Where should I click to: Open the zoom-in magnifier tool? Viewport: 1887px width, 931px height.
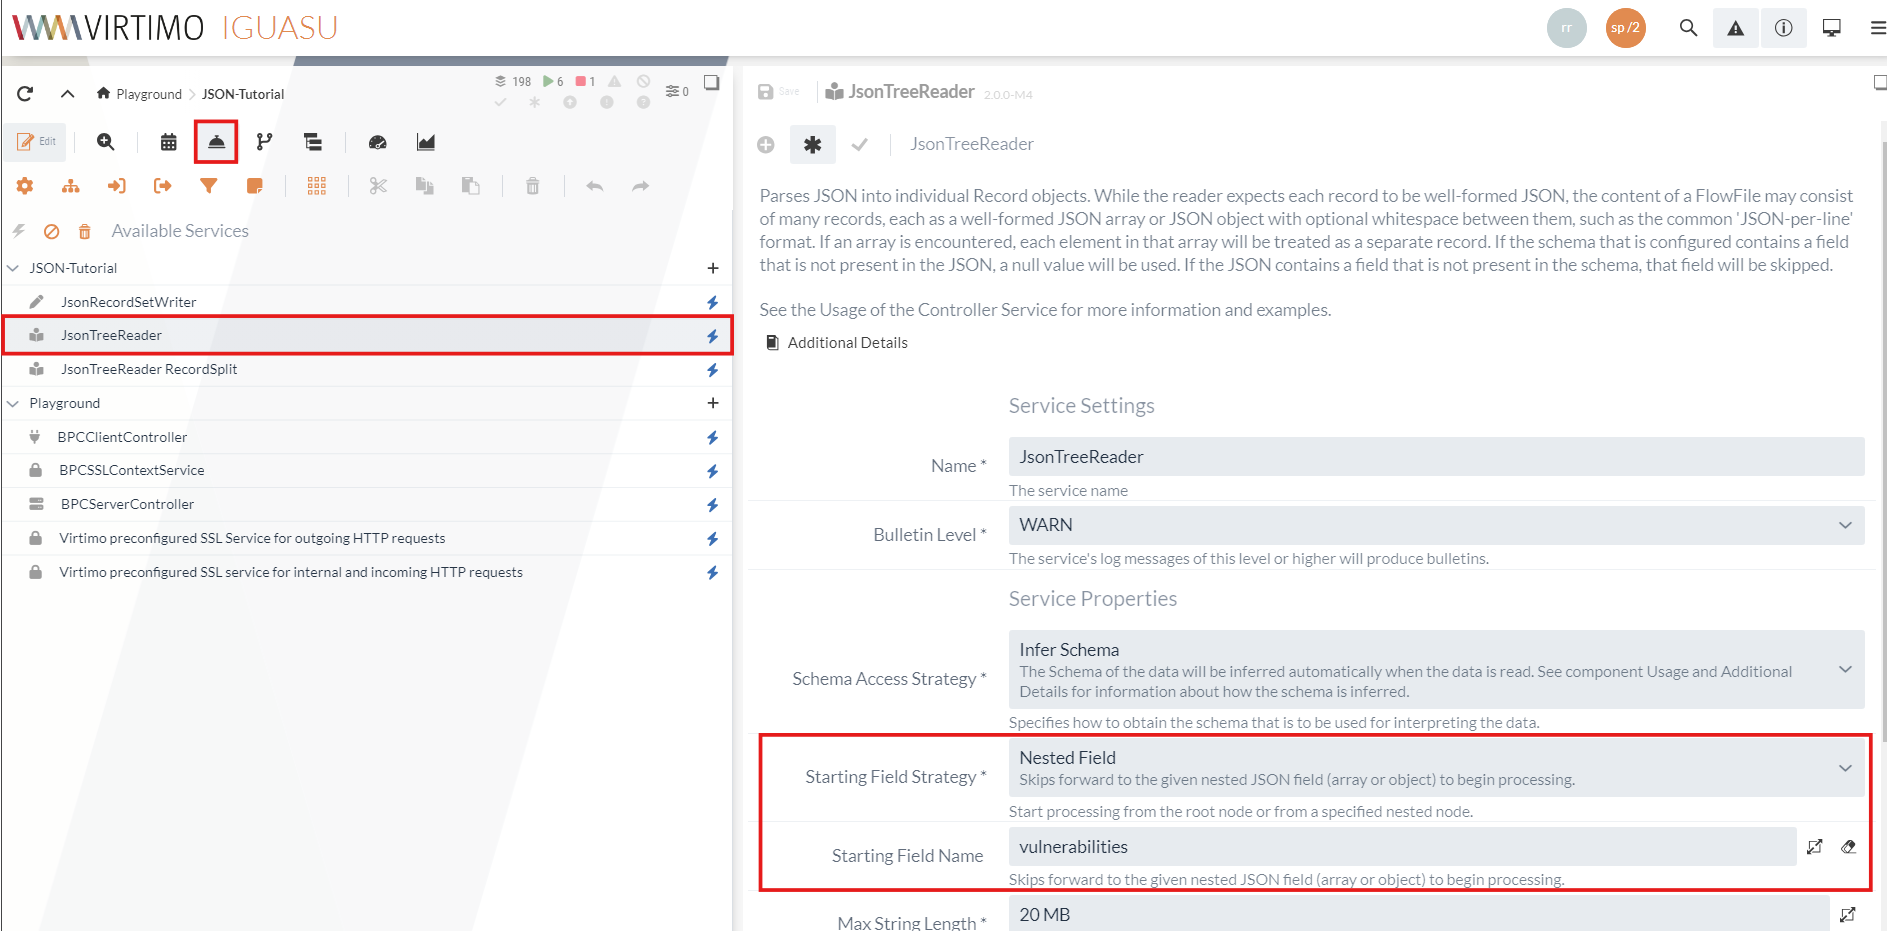(105, 142)
